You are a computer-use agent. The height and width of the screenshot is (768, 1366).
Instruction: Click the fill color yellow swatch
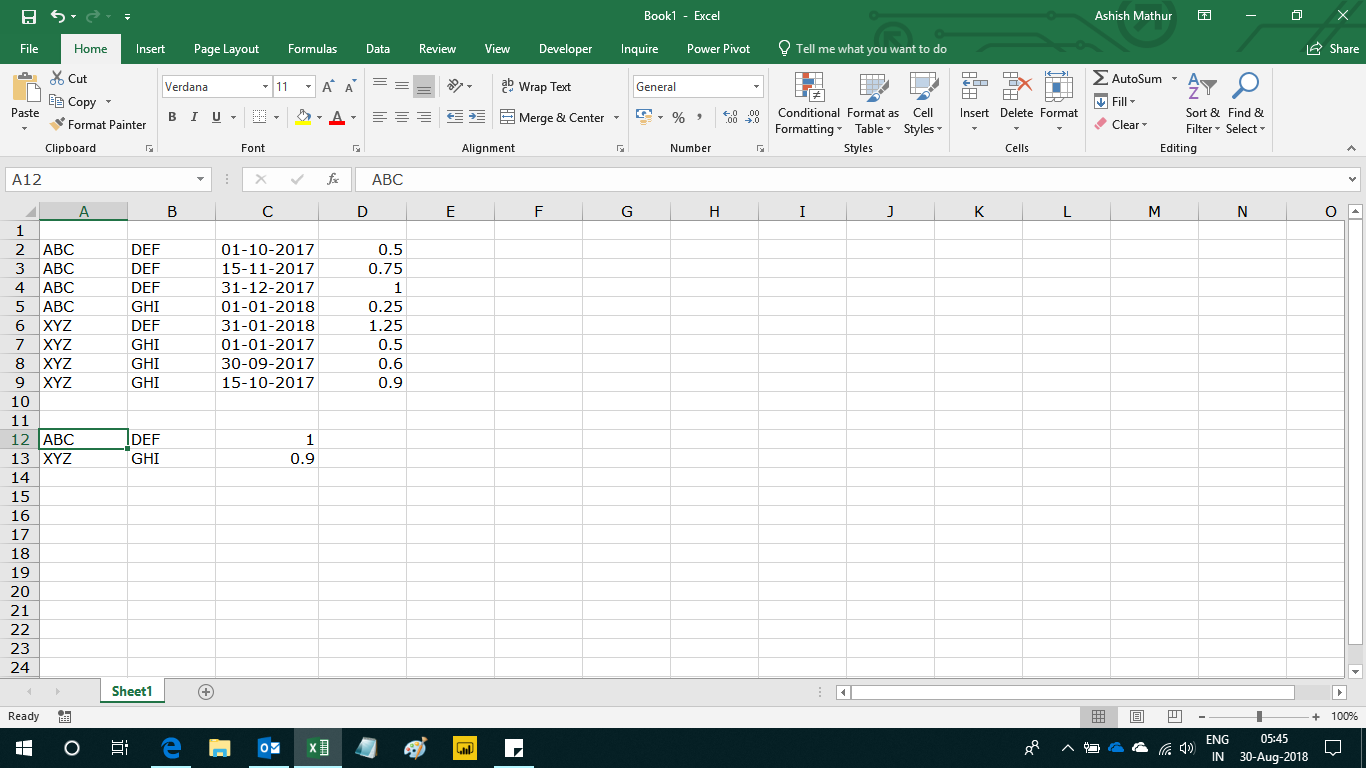click(x=304, y=118)
